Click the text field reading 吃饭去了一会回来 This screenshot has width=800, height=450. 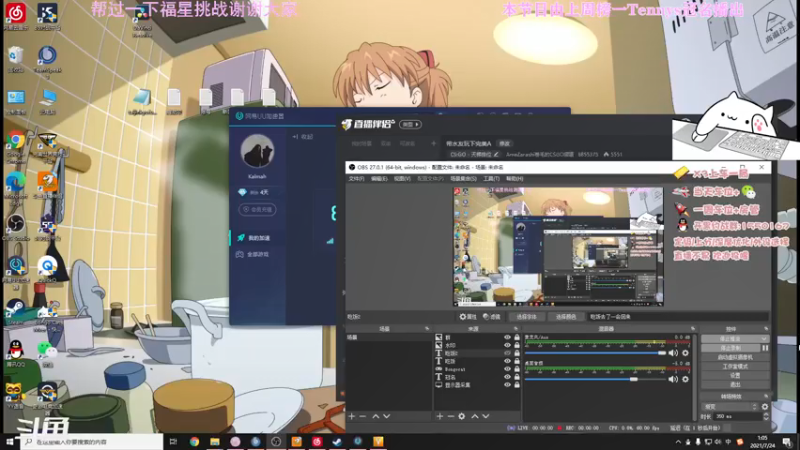pos(678,317)
